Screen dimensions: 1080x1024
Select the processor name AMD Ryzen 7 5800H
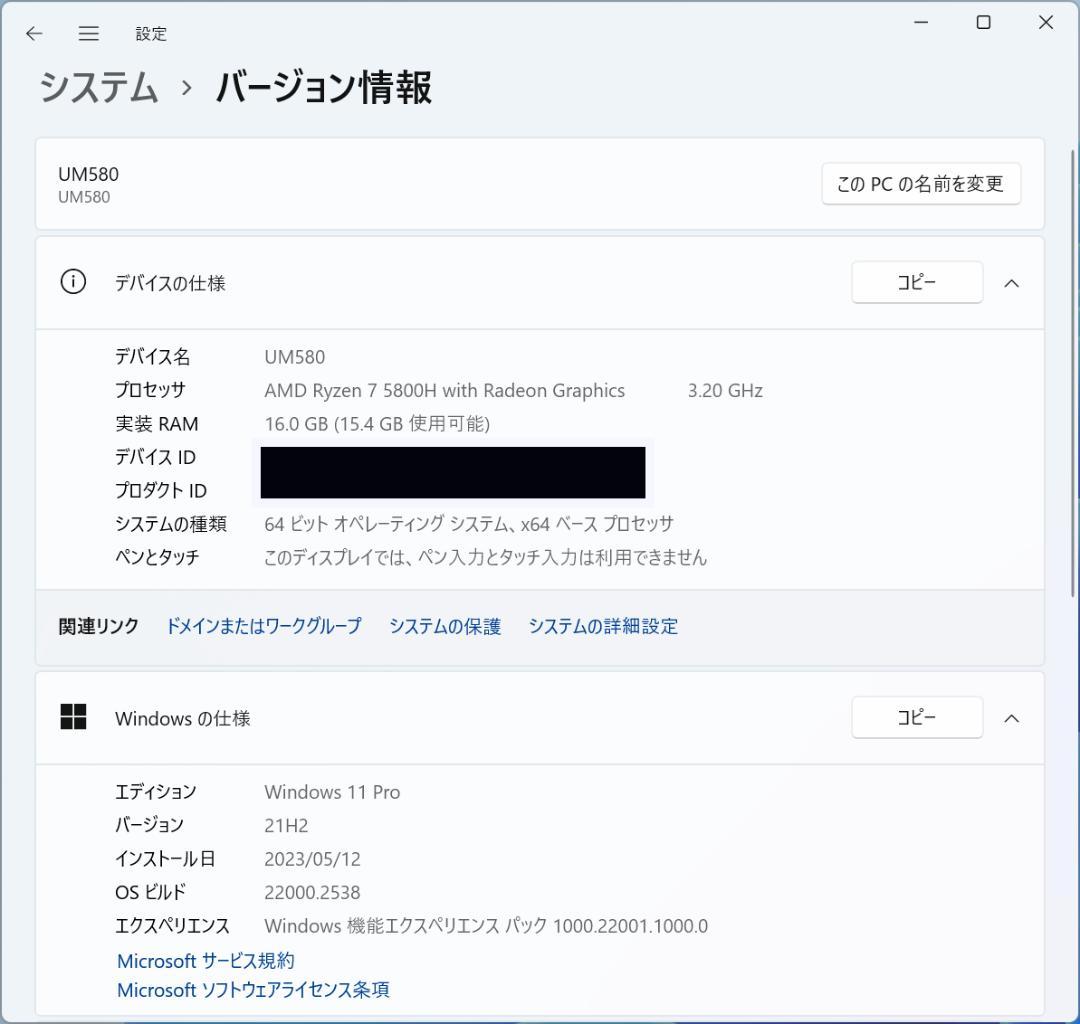(x=443, y=390)
